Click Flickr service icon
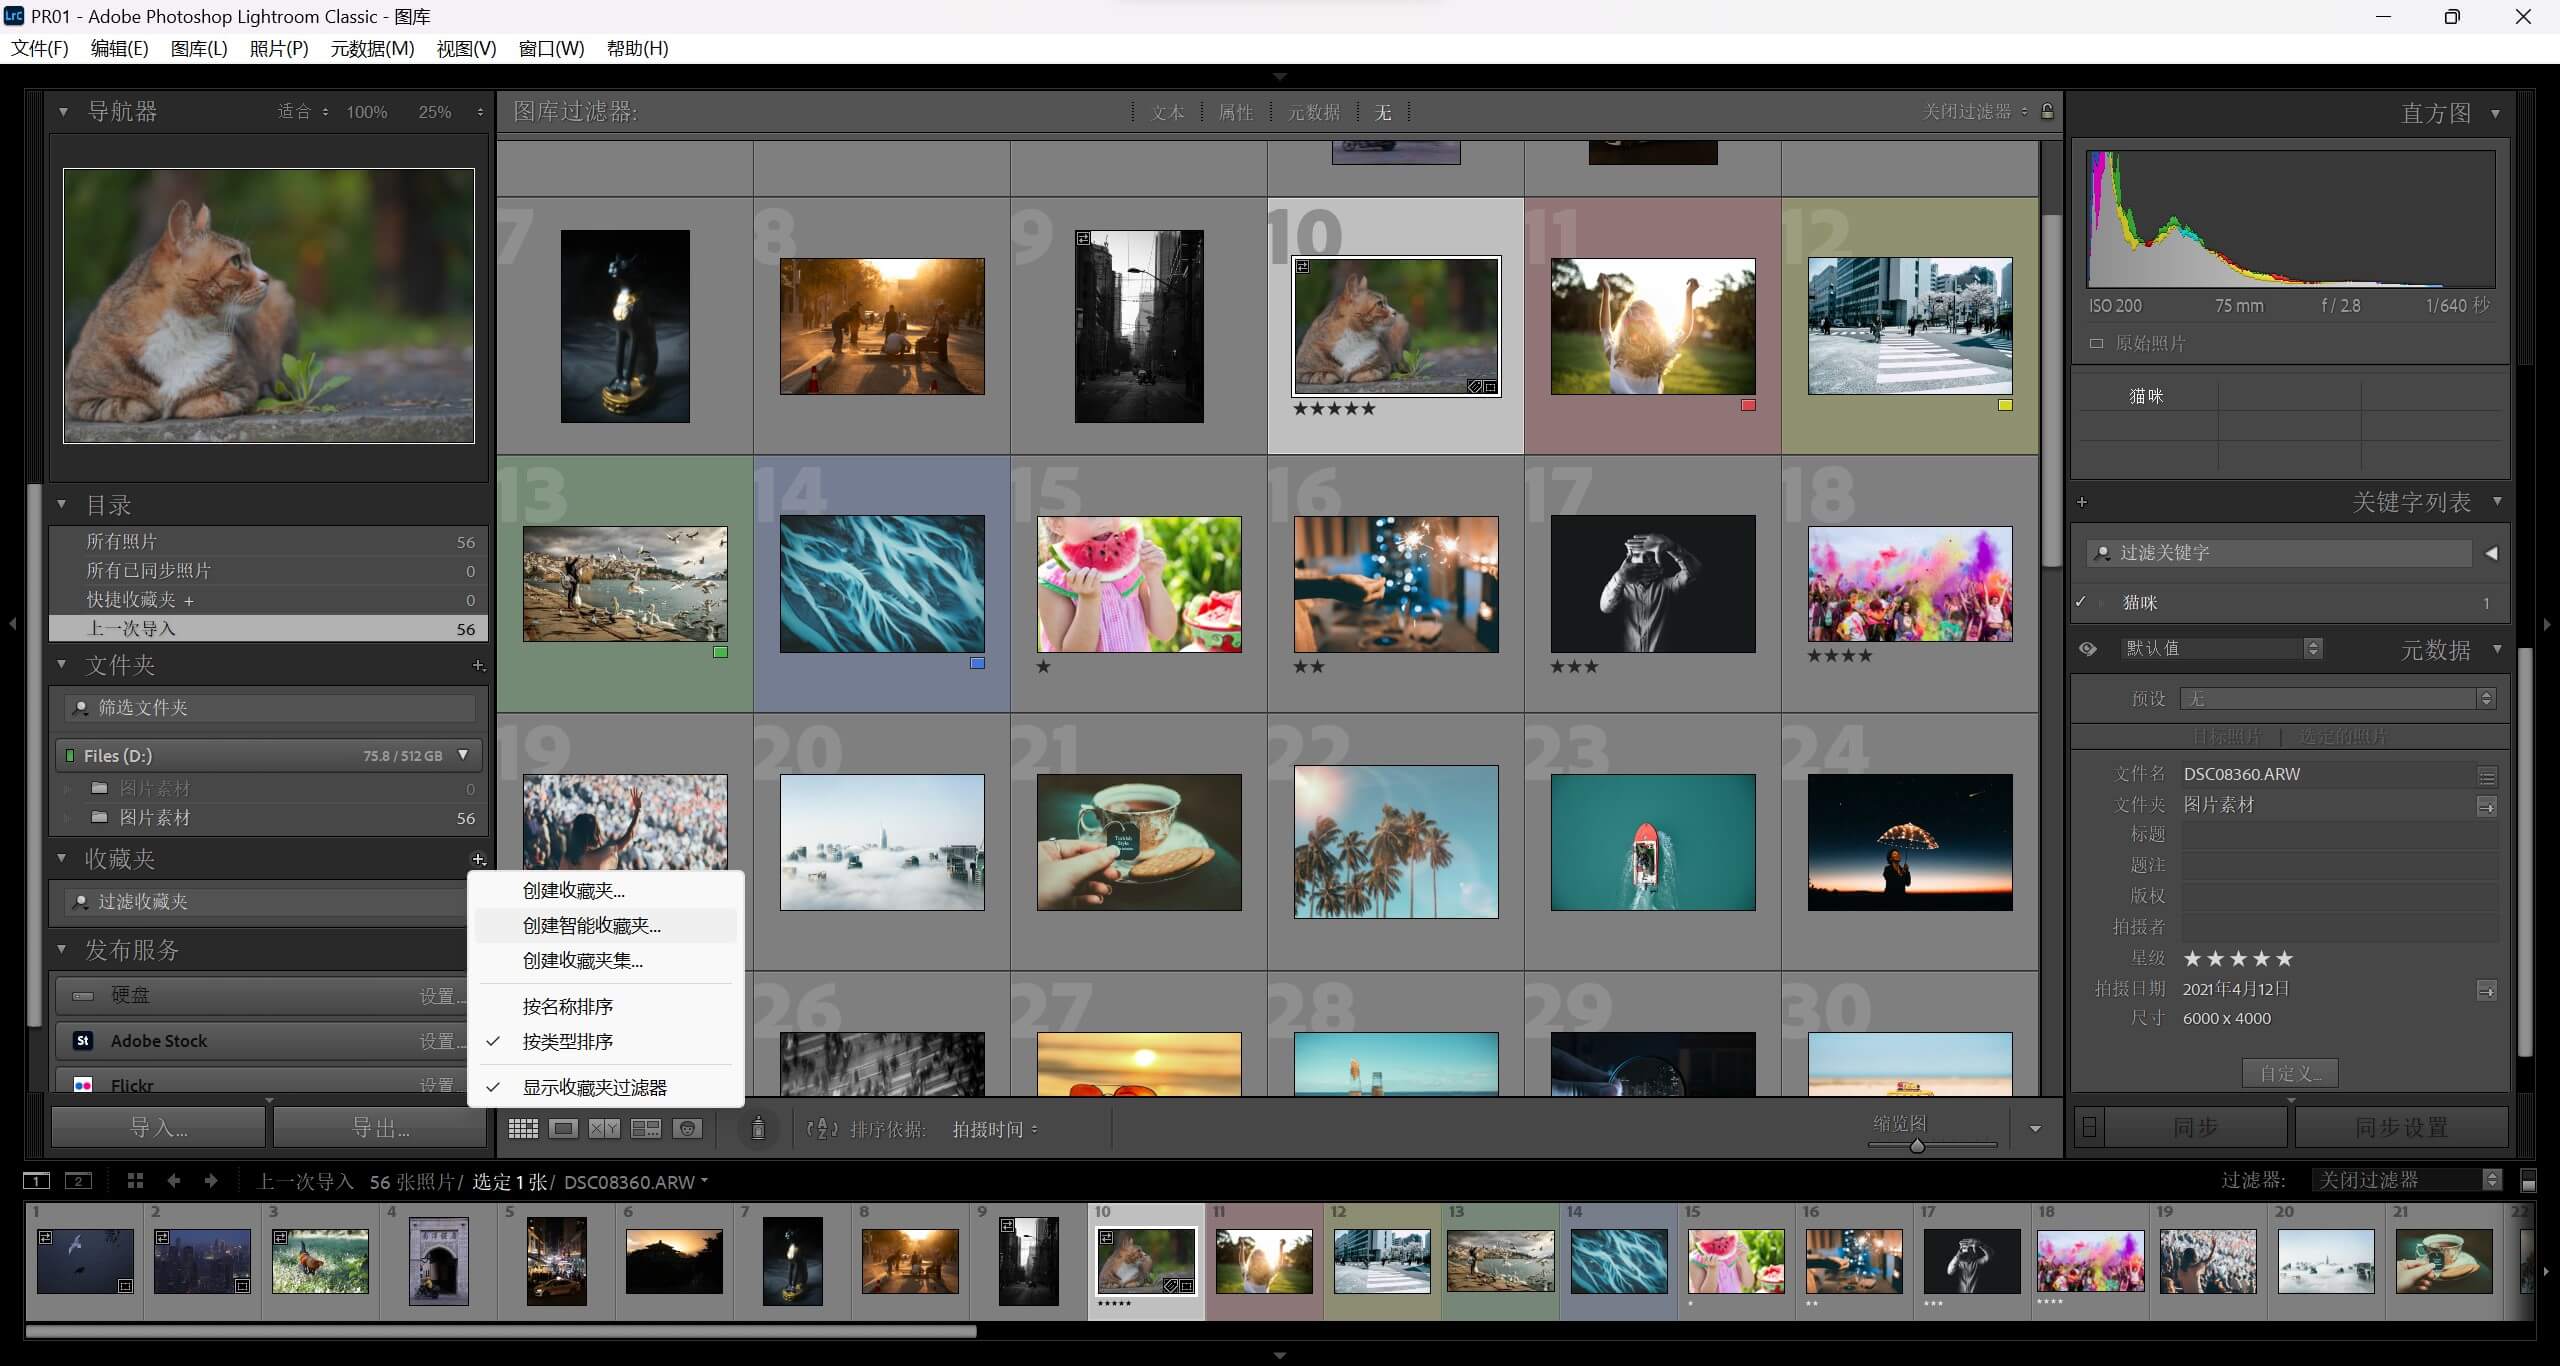Viewport: 2560px width, 1366px height. click(x=83, y=1085)
